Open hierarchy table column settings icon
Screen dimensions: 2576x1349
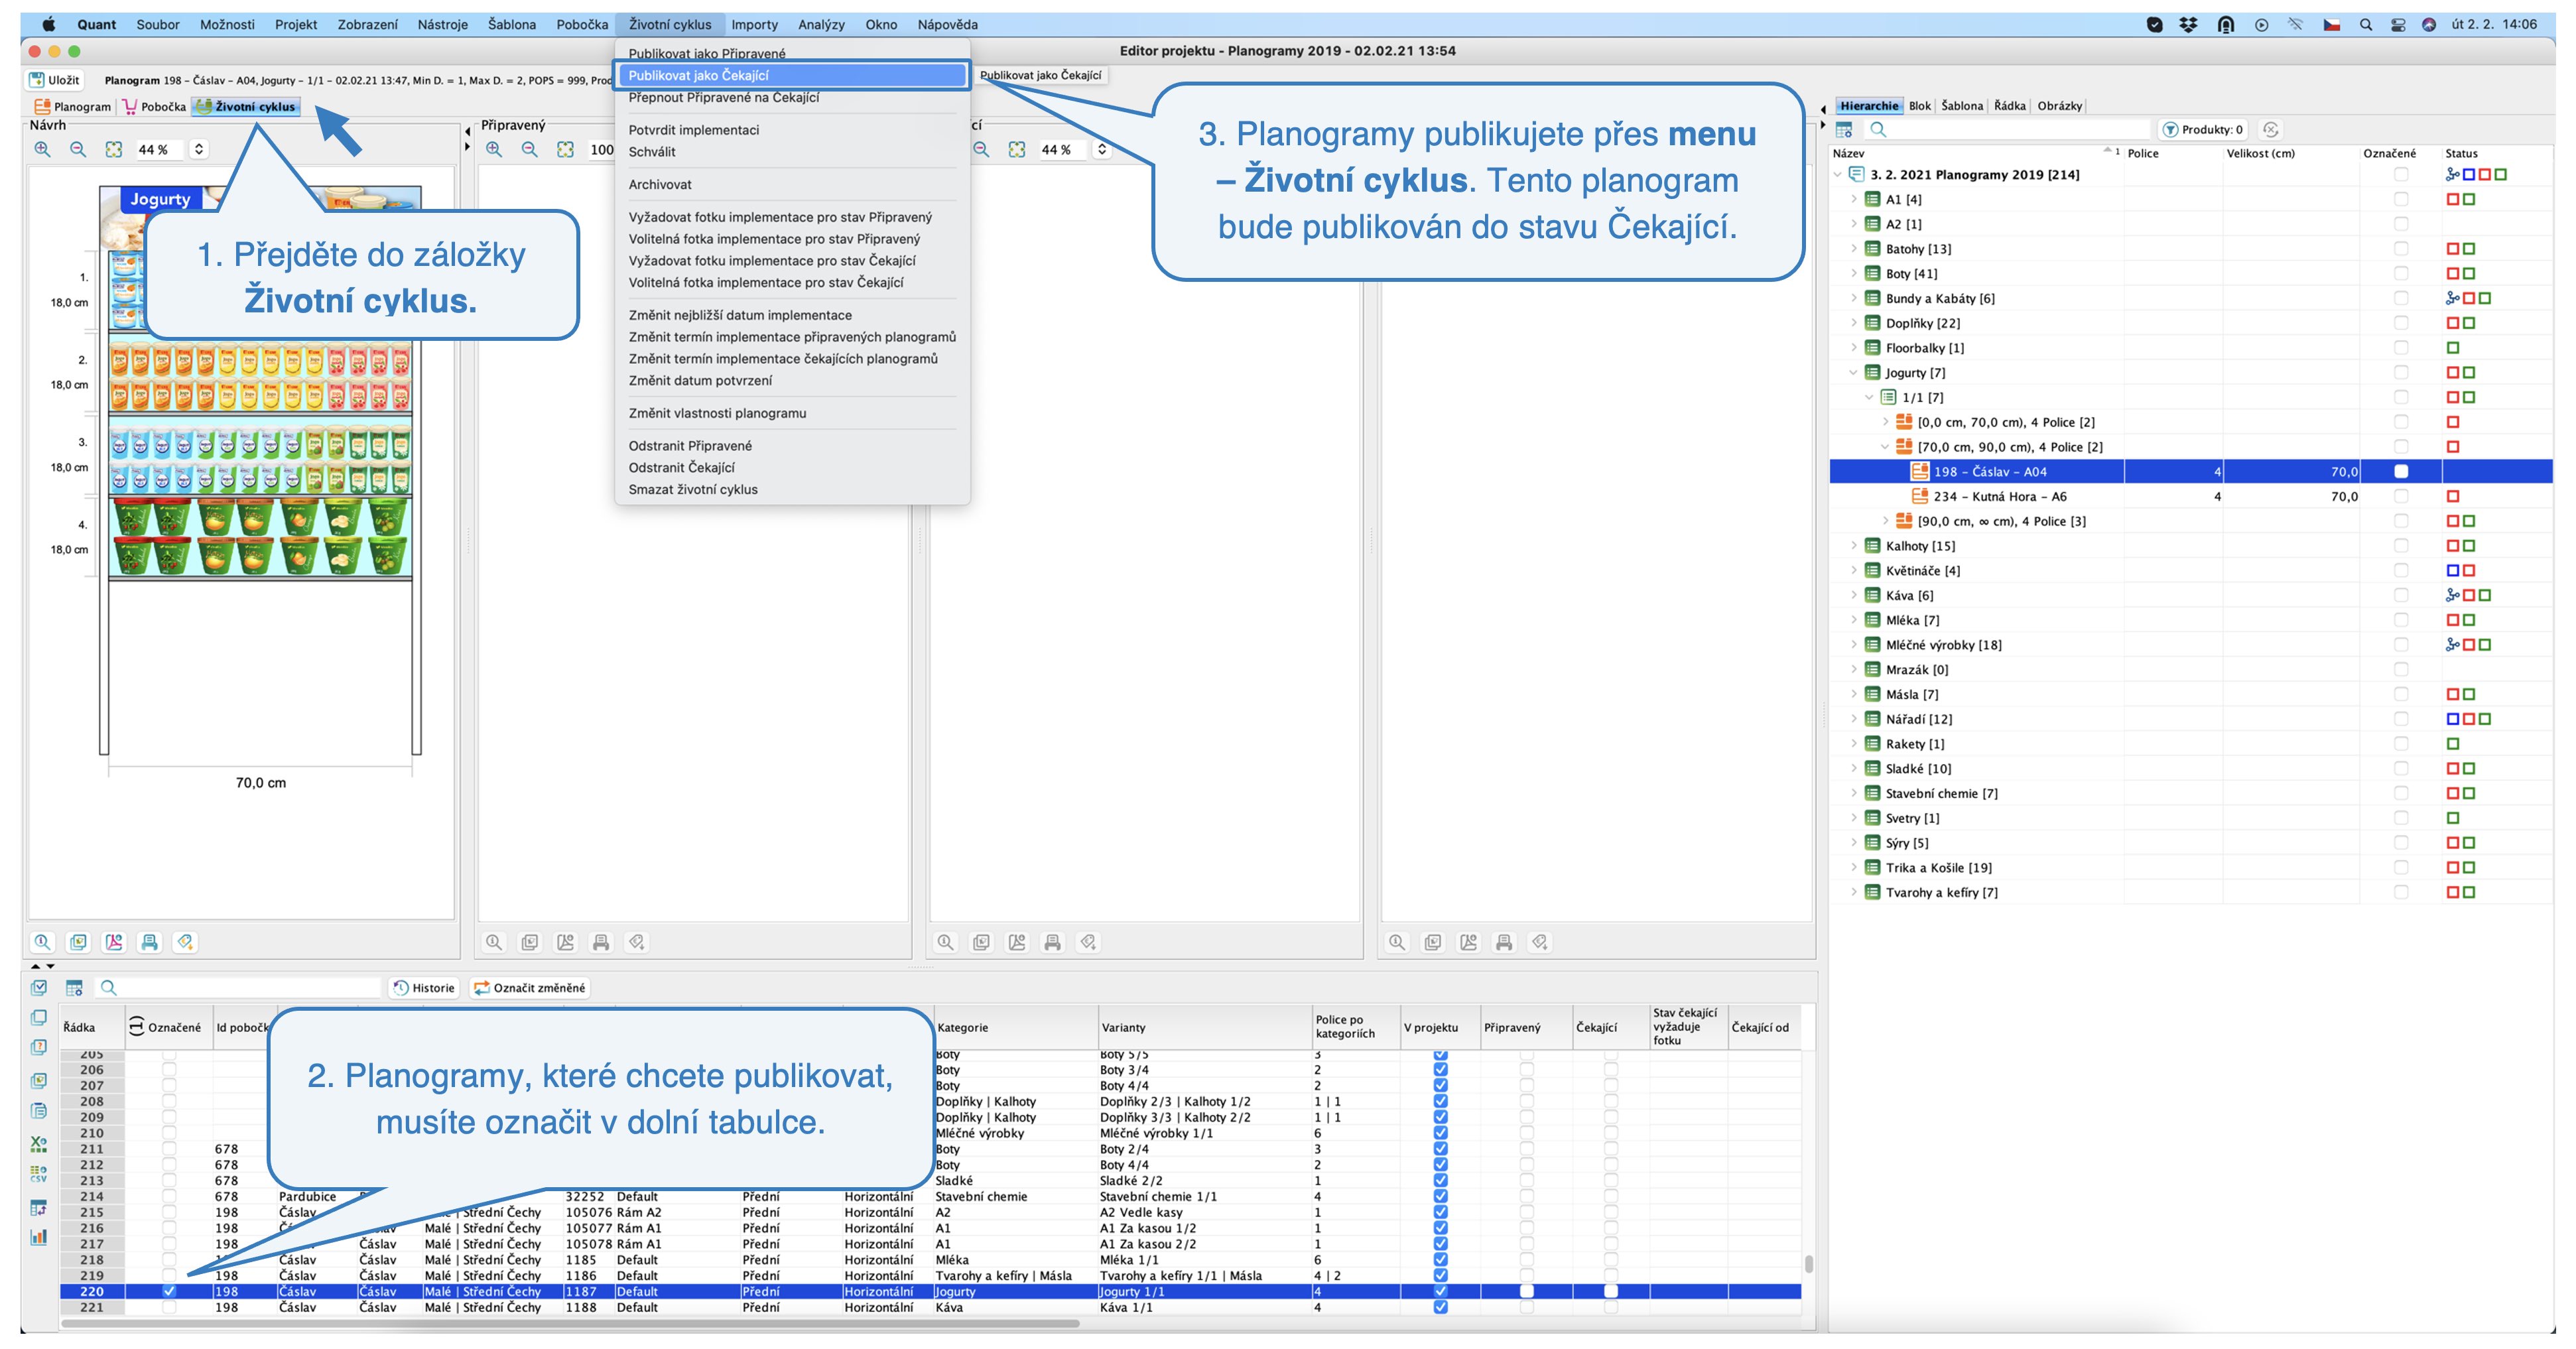1845,129
